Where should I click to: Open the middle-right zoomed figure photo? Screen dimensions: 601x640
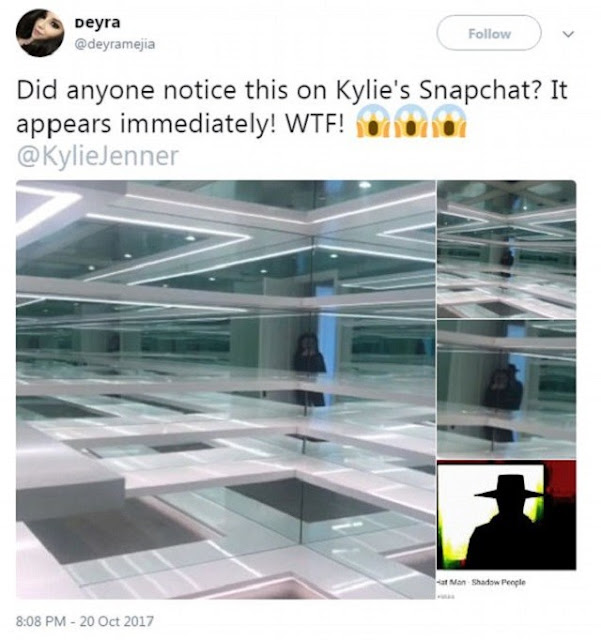click(507, 389)
